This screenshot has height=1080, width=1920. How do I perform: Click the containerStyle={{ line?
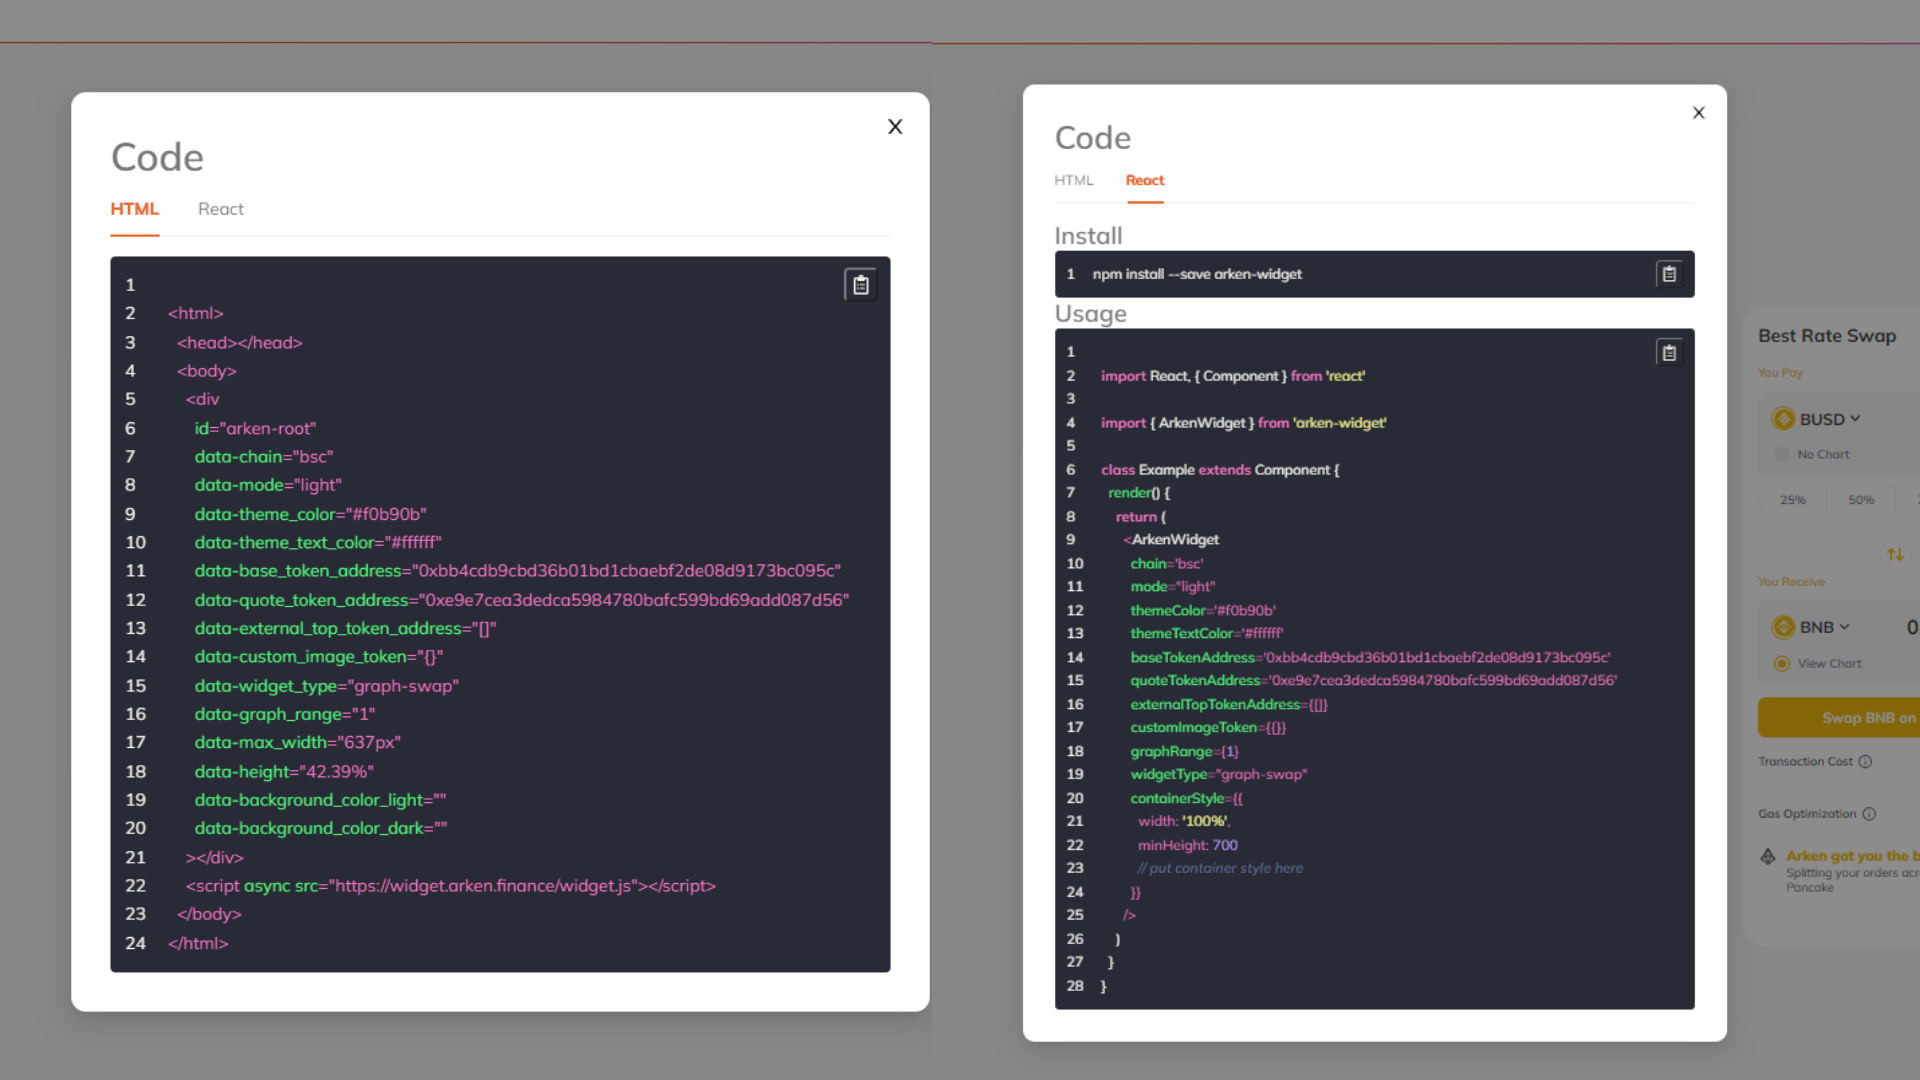coord(1186,798)
